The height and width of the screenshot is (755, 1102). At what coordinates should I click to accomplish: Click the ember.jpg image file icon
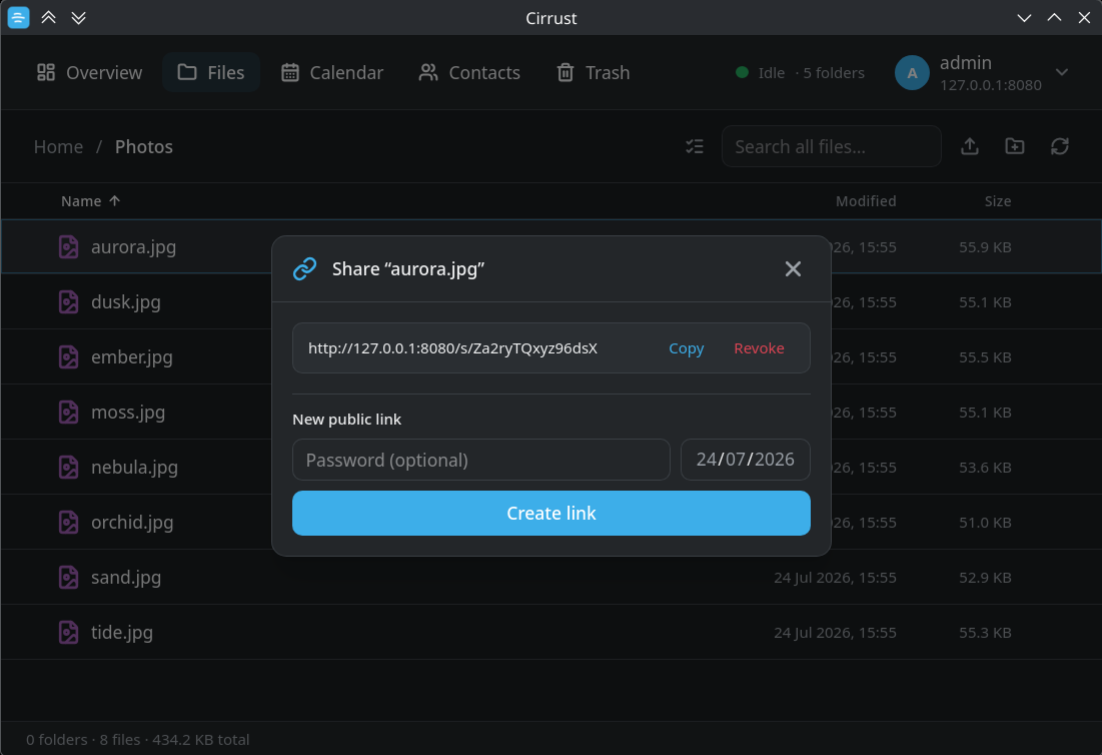[x=68, y=357]
